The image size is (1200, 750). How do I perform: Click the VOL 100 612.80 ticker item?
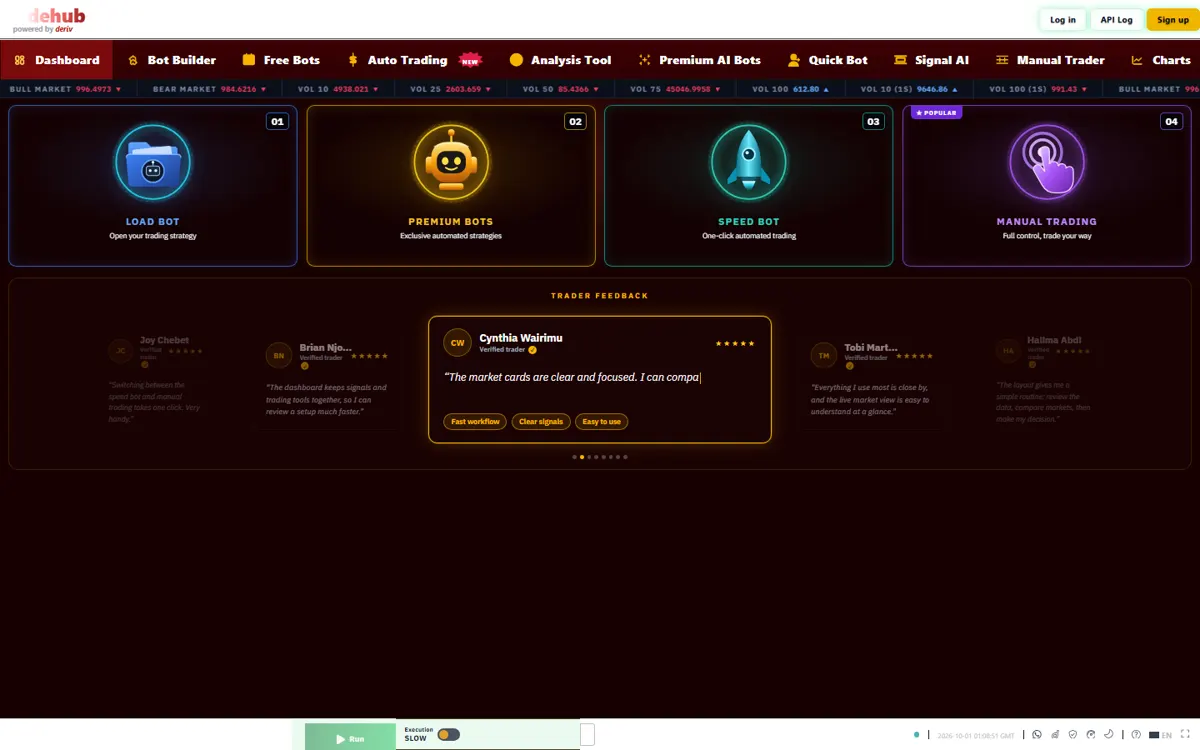(x=791, y=90)
